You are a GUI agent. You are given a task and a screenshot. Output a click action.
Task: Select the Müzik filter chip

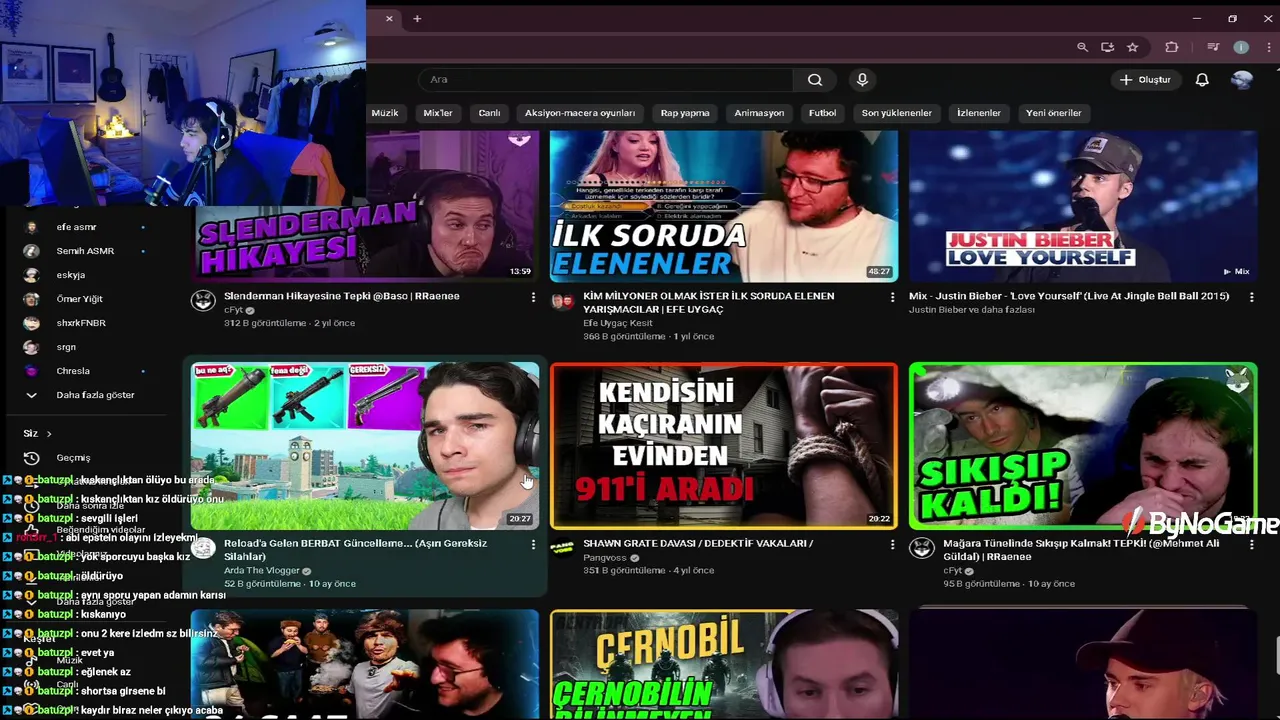point(385,113)
